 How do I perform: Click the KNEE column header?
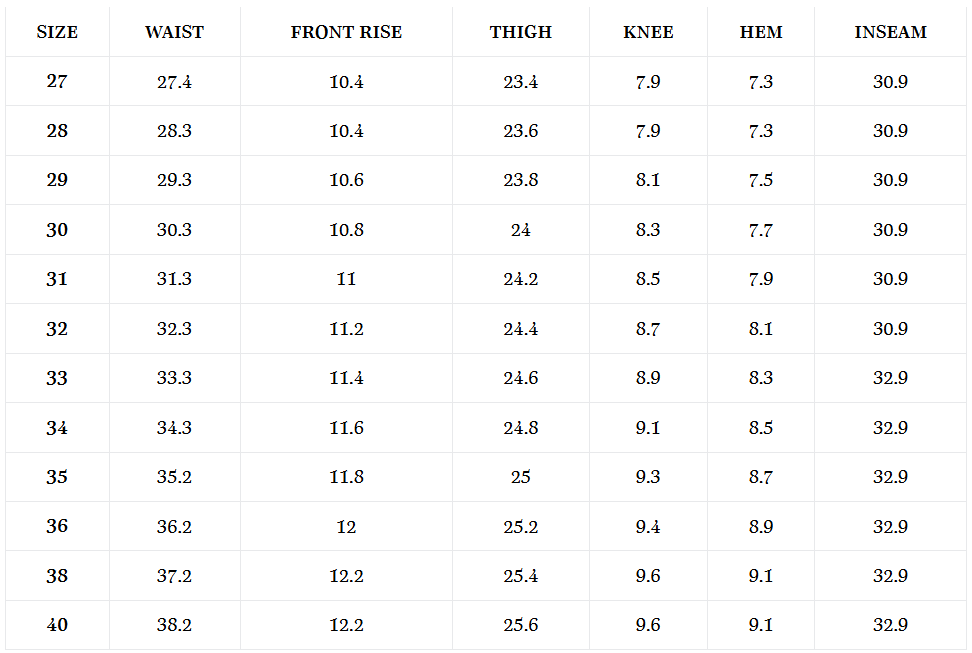648,32
